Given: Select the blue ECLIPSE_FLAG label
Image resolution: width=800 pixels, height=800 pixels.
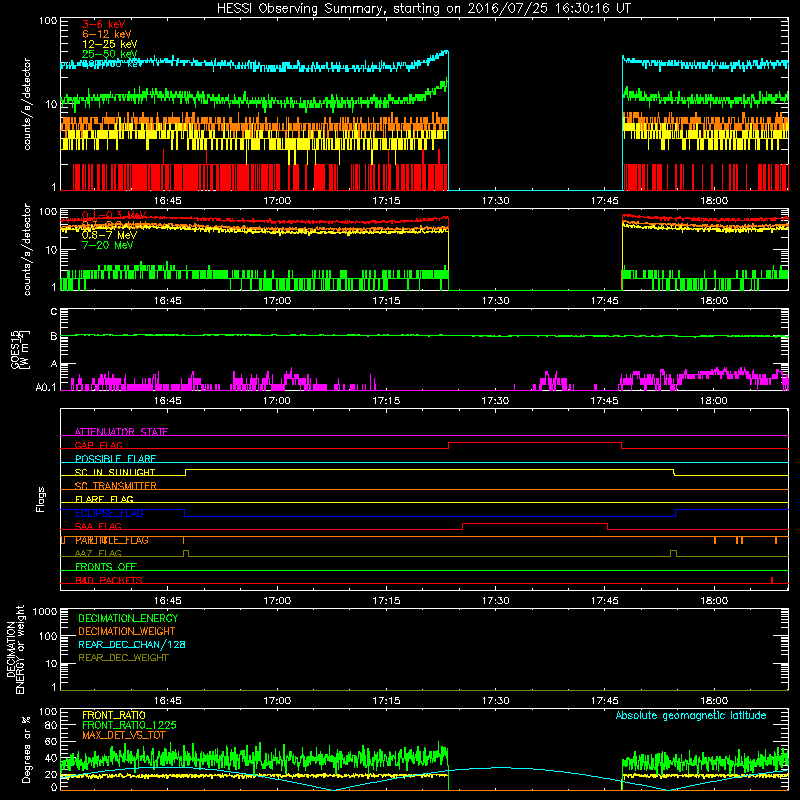Looking at the screenshot, I should click(x=109, y=513).
